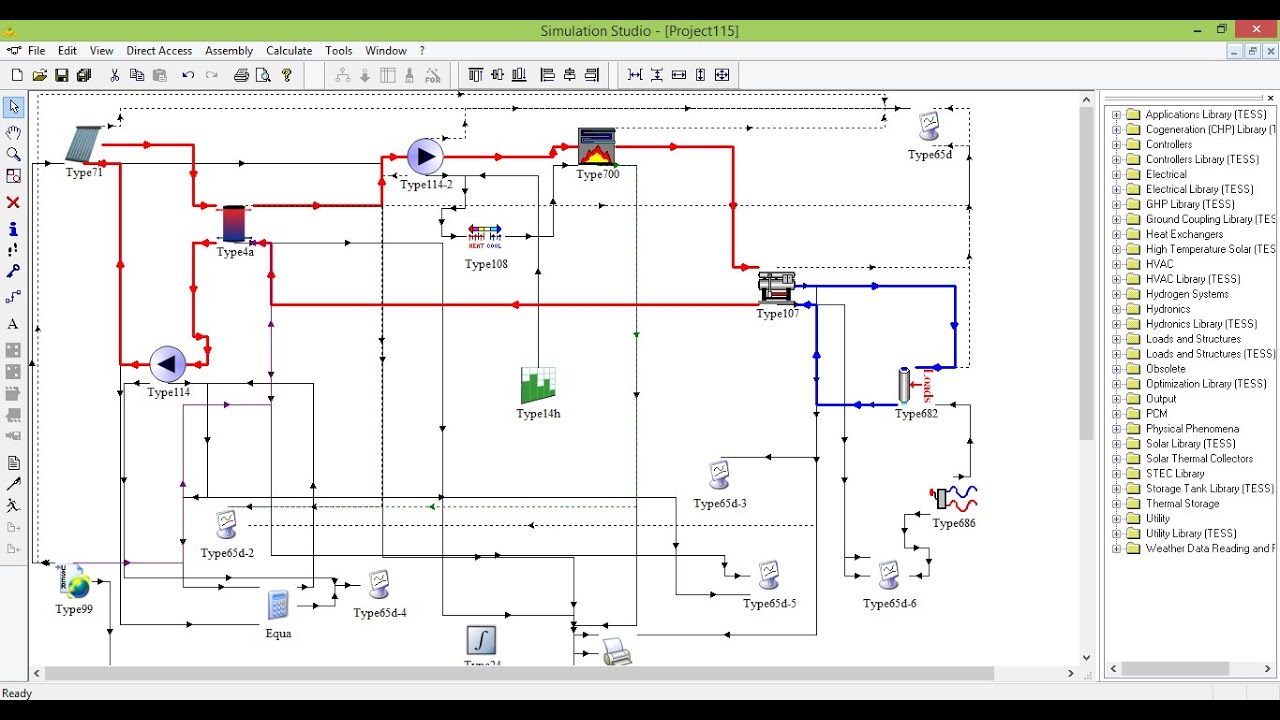Image resolution: width=1280 pixels, height=720 pixels.
Task: Expand the Thermal Storage folder
Action: tap(1117, 504)
